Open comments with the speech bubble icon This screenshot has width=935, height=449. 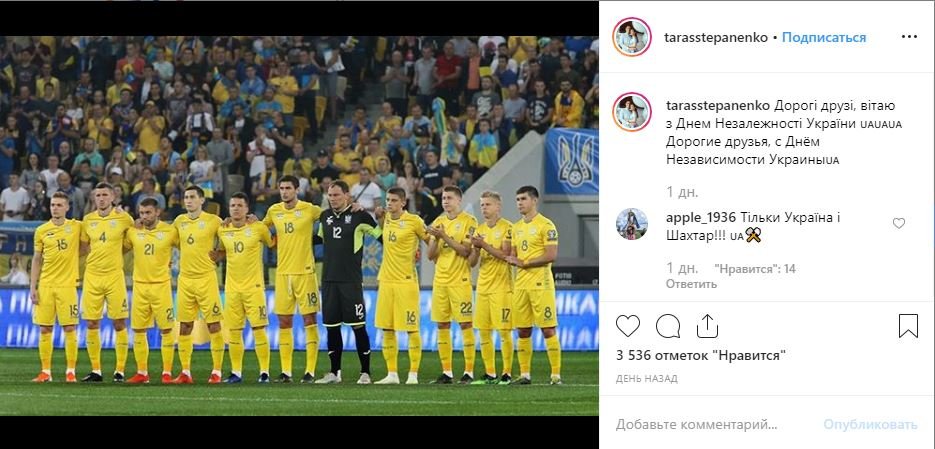point(668,326)
